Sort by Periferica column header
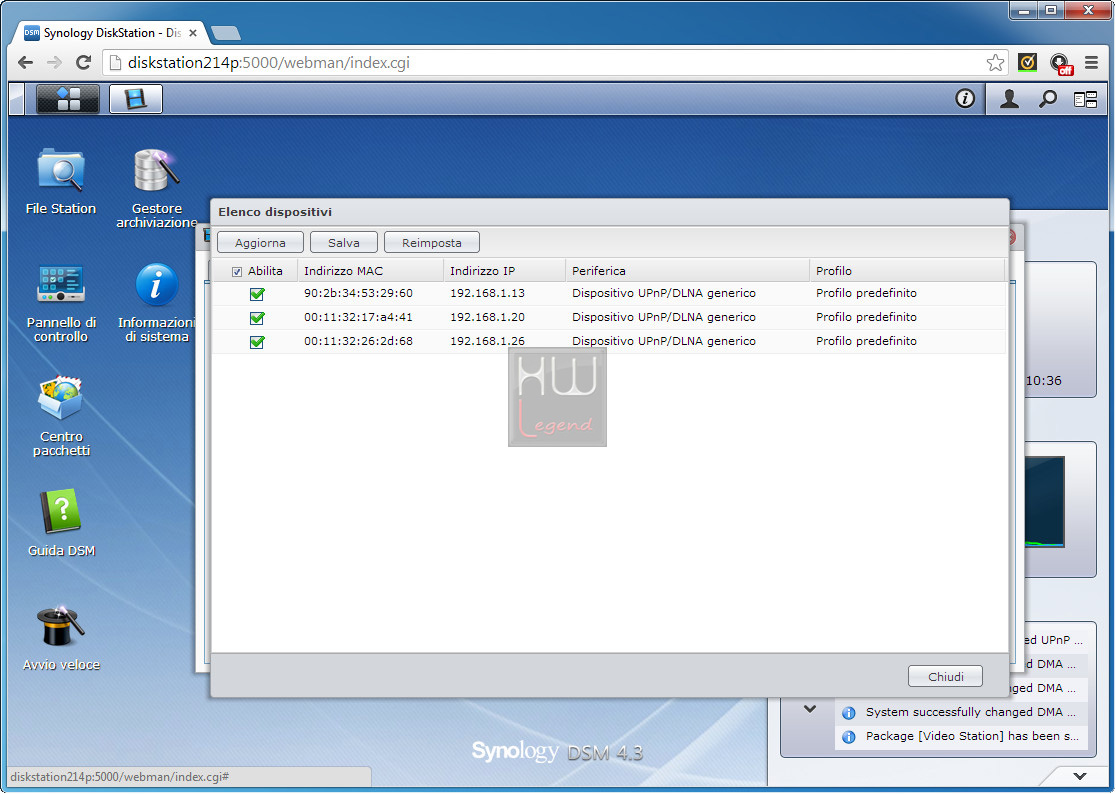The width and height of the screenshot is (1116, 794). pyautogui.click(x=688, y=271)
